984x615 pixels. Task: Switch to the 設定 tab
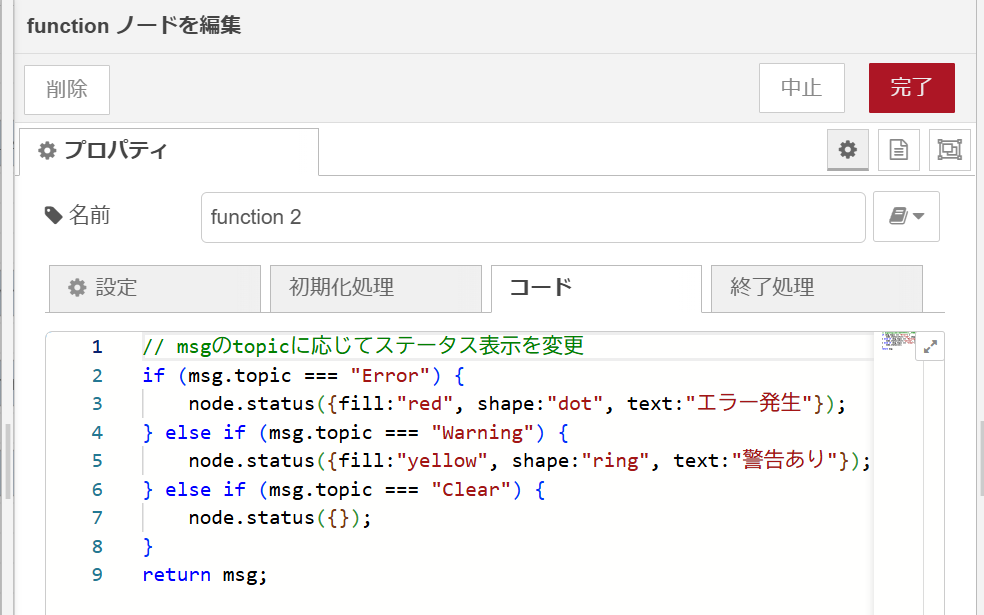coord(154,288)
